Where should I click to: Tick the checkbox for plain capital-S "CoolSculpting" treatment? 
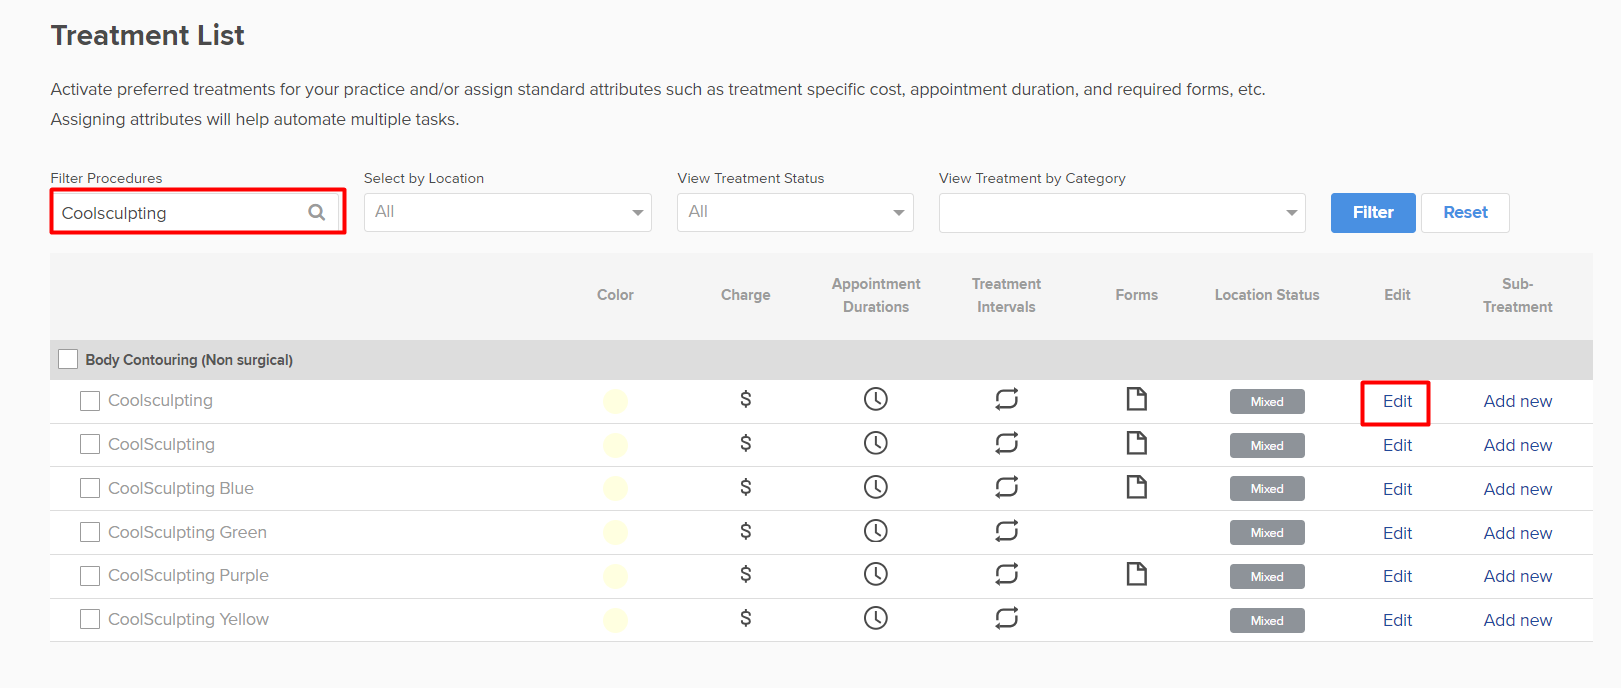click(90, 444)
